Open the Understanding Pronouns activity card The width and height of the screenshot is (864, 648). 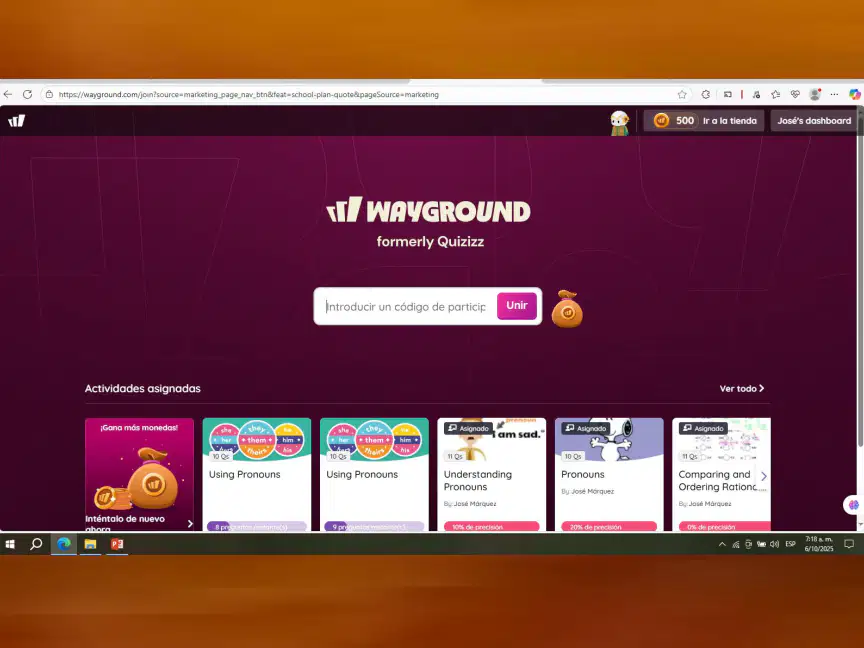pos(492,474)
